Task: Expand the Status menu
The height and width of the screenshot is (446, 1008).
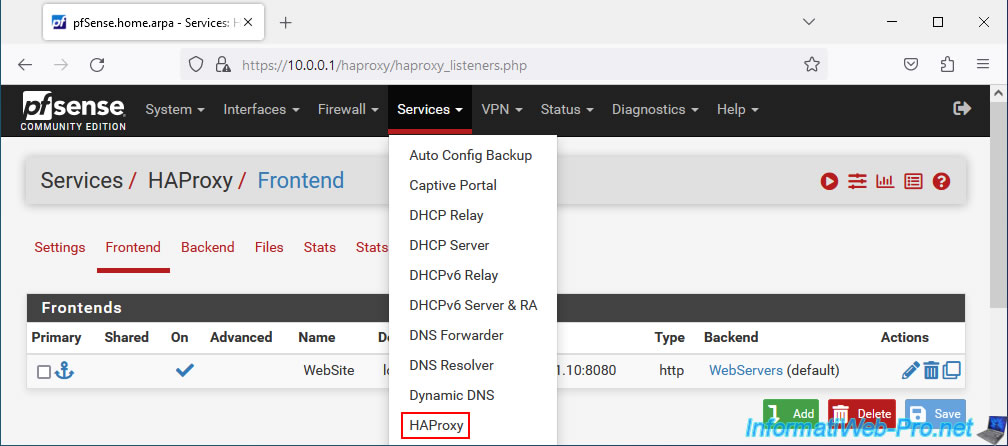Action: coord(567,109)
